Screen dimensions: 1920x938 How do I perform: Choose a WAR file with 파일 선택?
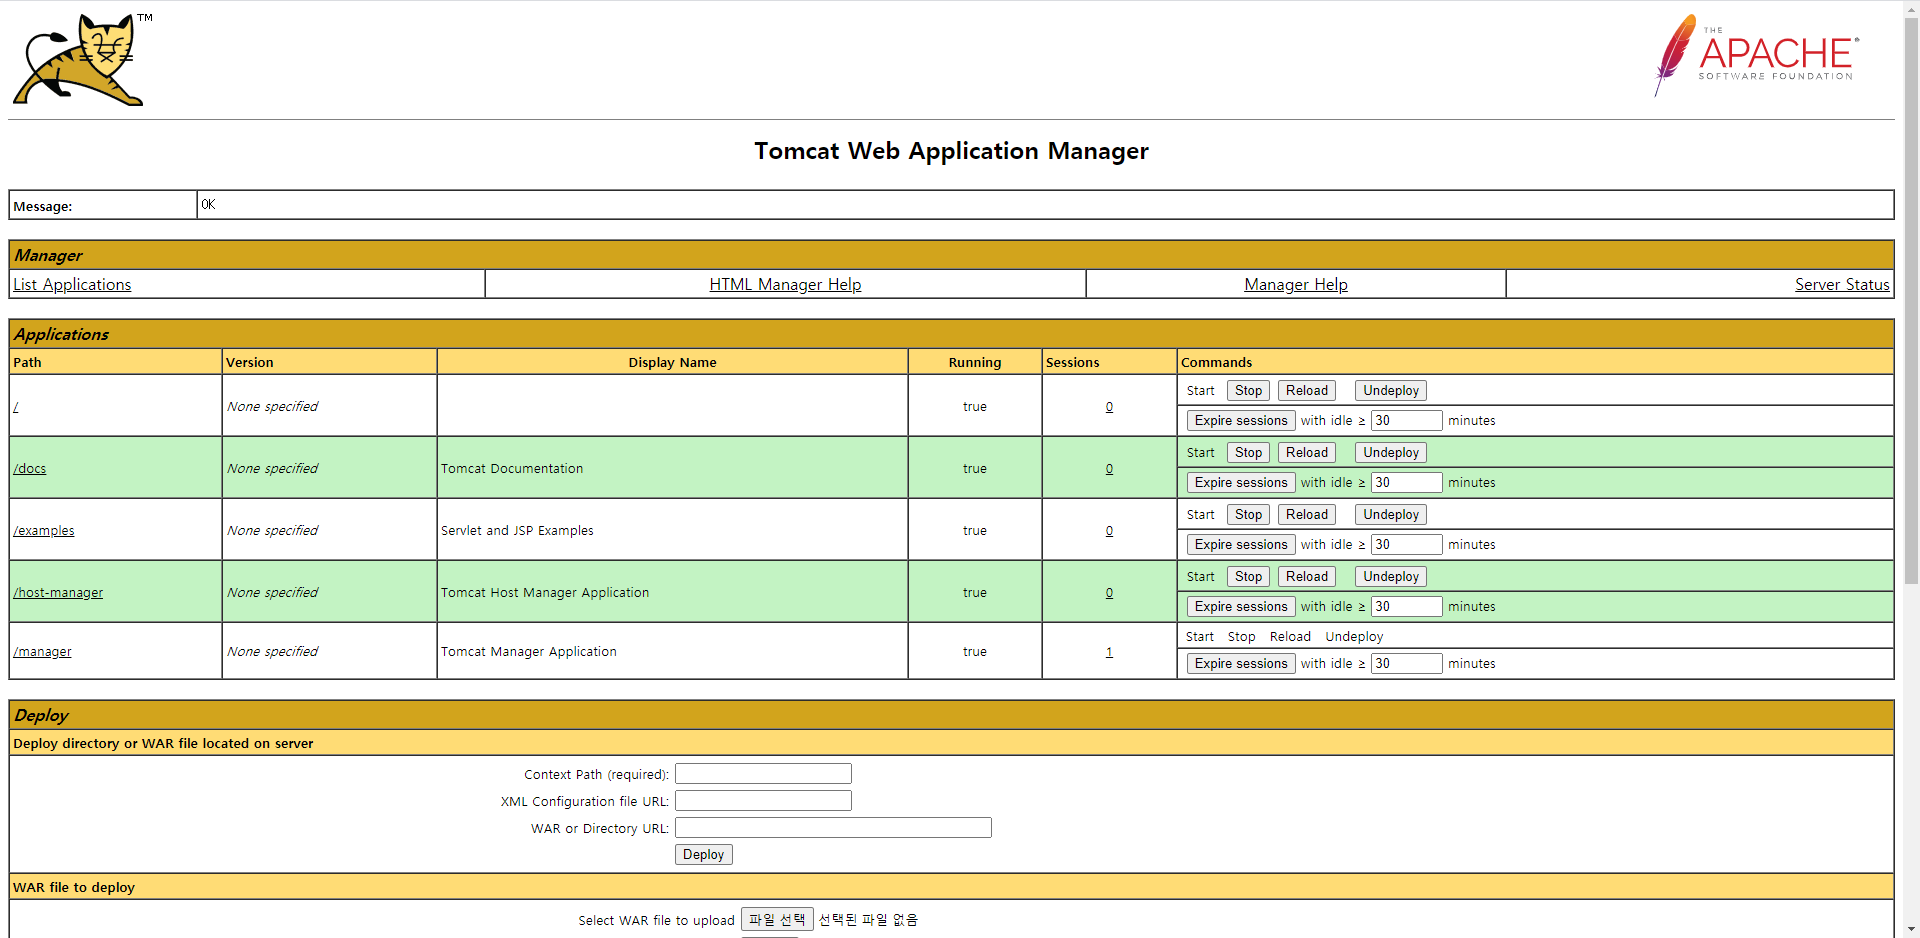[777, 920]
